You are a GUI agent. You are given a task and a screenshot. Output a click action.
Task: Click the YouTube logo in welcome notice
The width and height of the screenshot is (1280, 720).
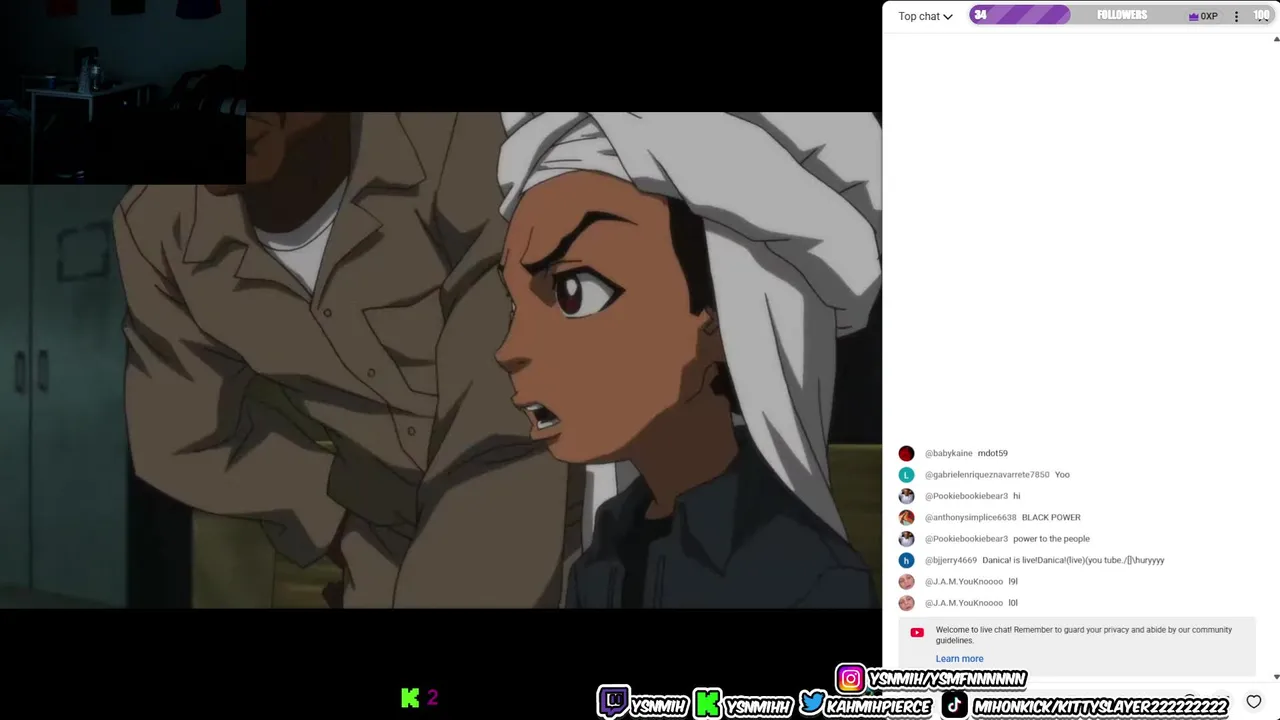pos(917,632)
